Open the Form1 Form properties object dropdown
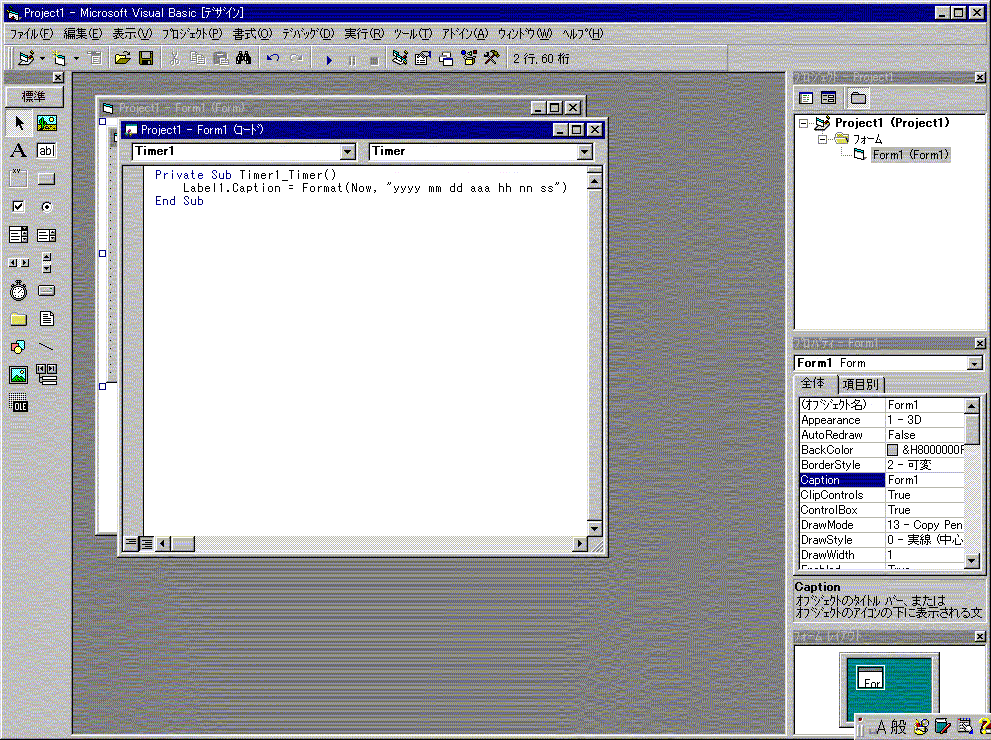Viewport: 991px width, 740px height. 975,363
